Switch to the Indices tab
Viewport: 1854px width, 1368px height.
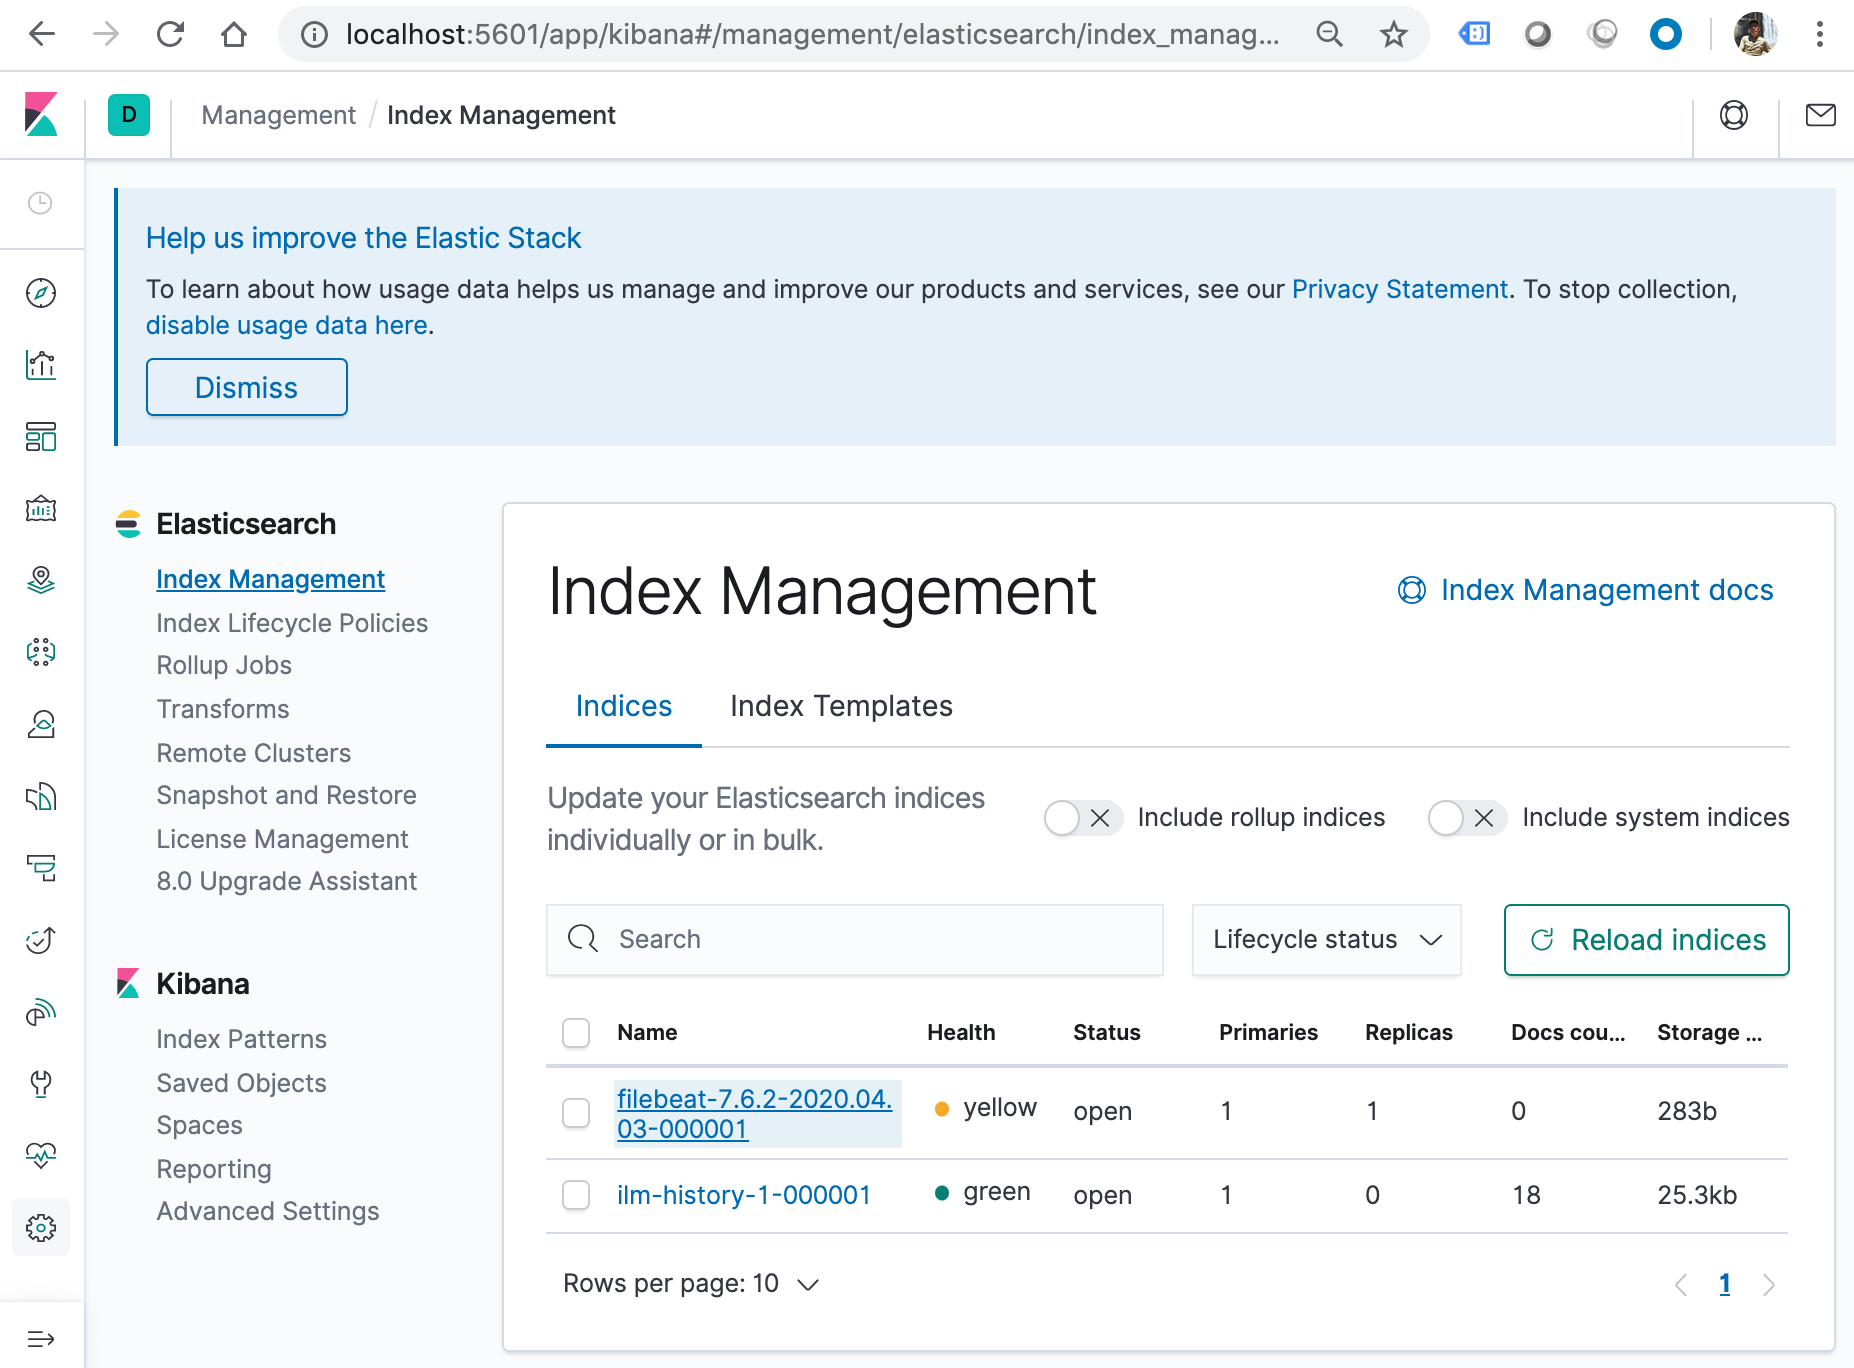pyautogui.click(x=624, y=707)
